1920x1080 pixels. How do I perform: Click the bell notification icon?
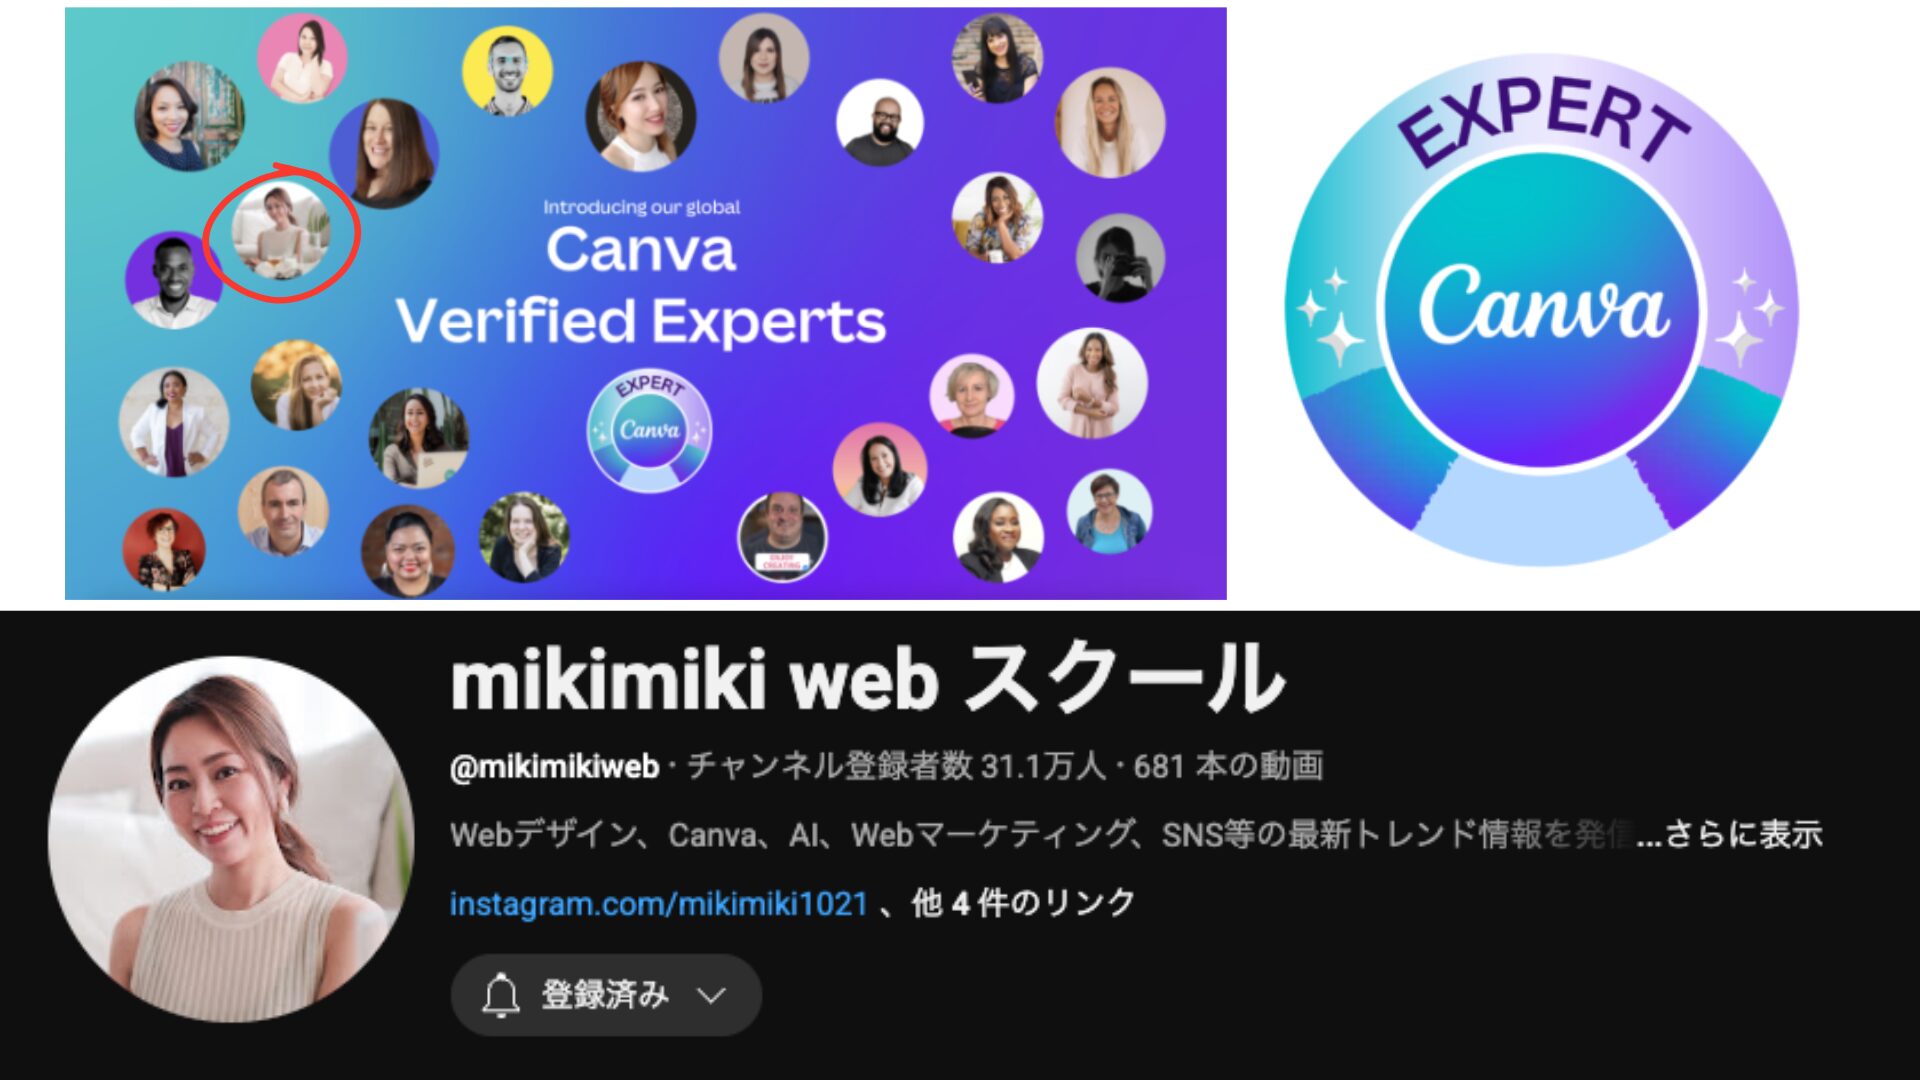coord(500,995)
